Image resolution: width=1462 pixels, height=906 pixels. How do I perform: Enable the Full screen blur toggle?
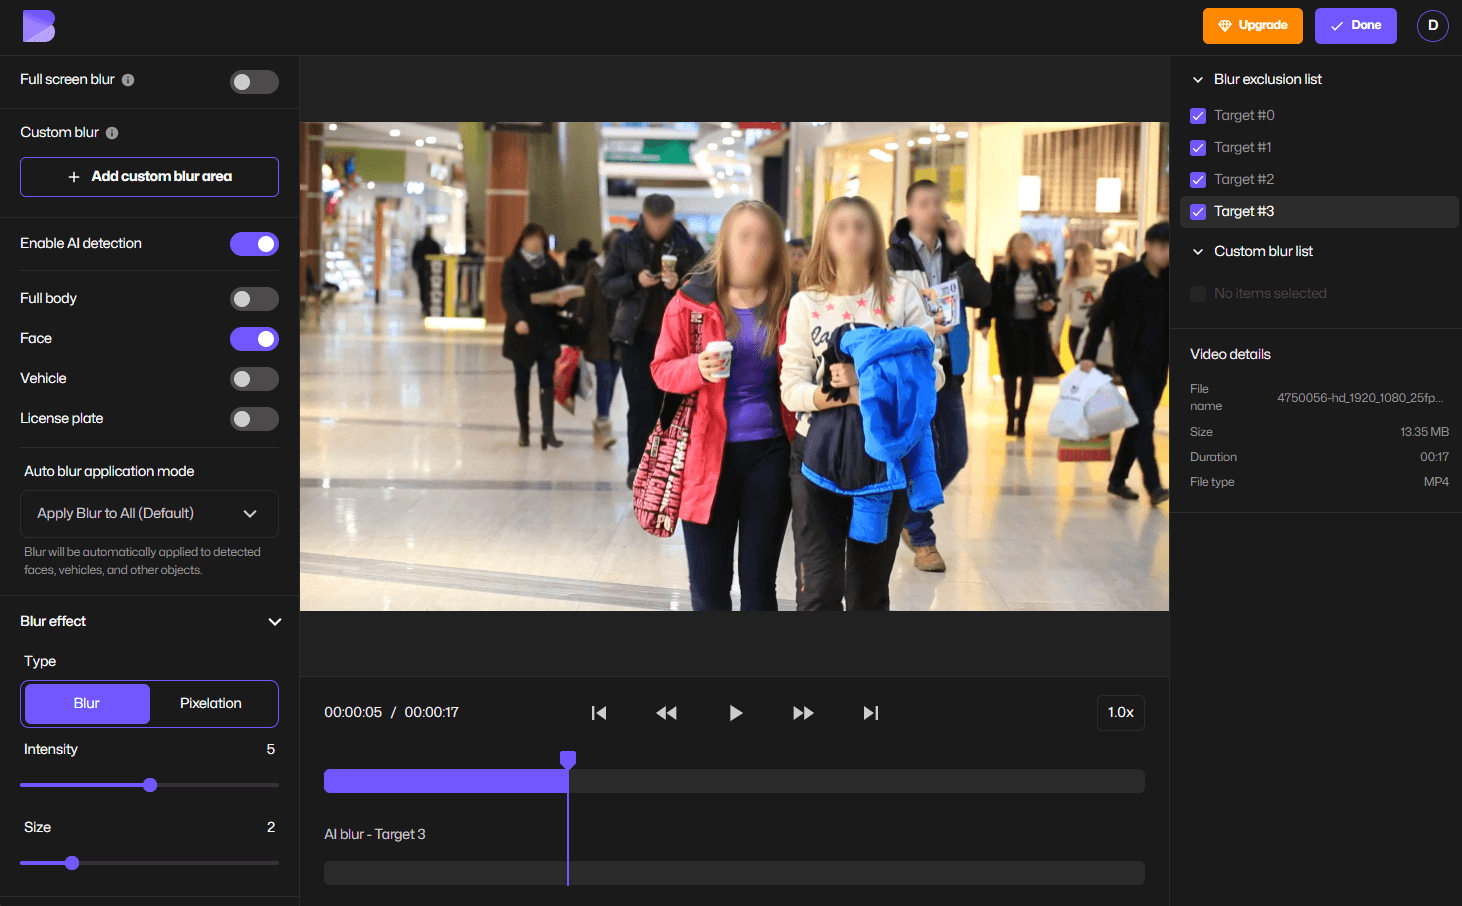(254, 82)
